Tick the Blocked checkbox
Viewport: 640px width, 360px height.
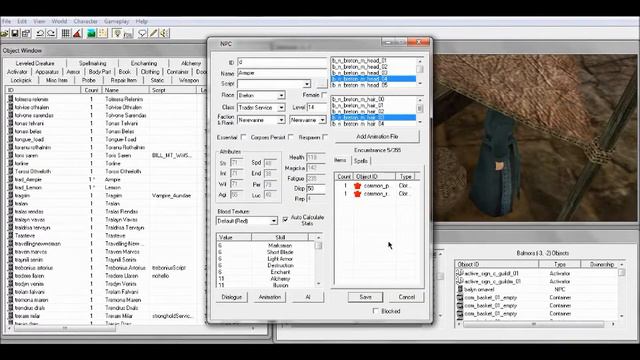point(376,311)
